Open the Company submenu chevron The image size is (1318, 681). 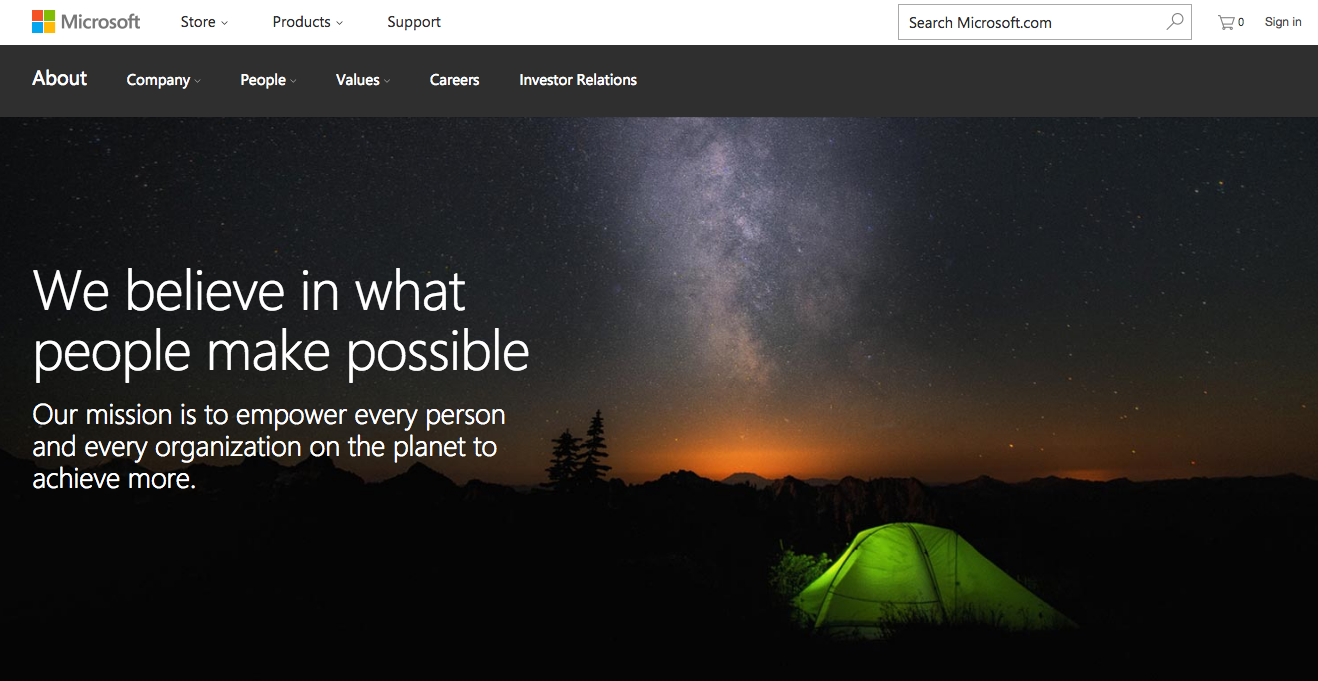197,81
